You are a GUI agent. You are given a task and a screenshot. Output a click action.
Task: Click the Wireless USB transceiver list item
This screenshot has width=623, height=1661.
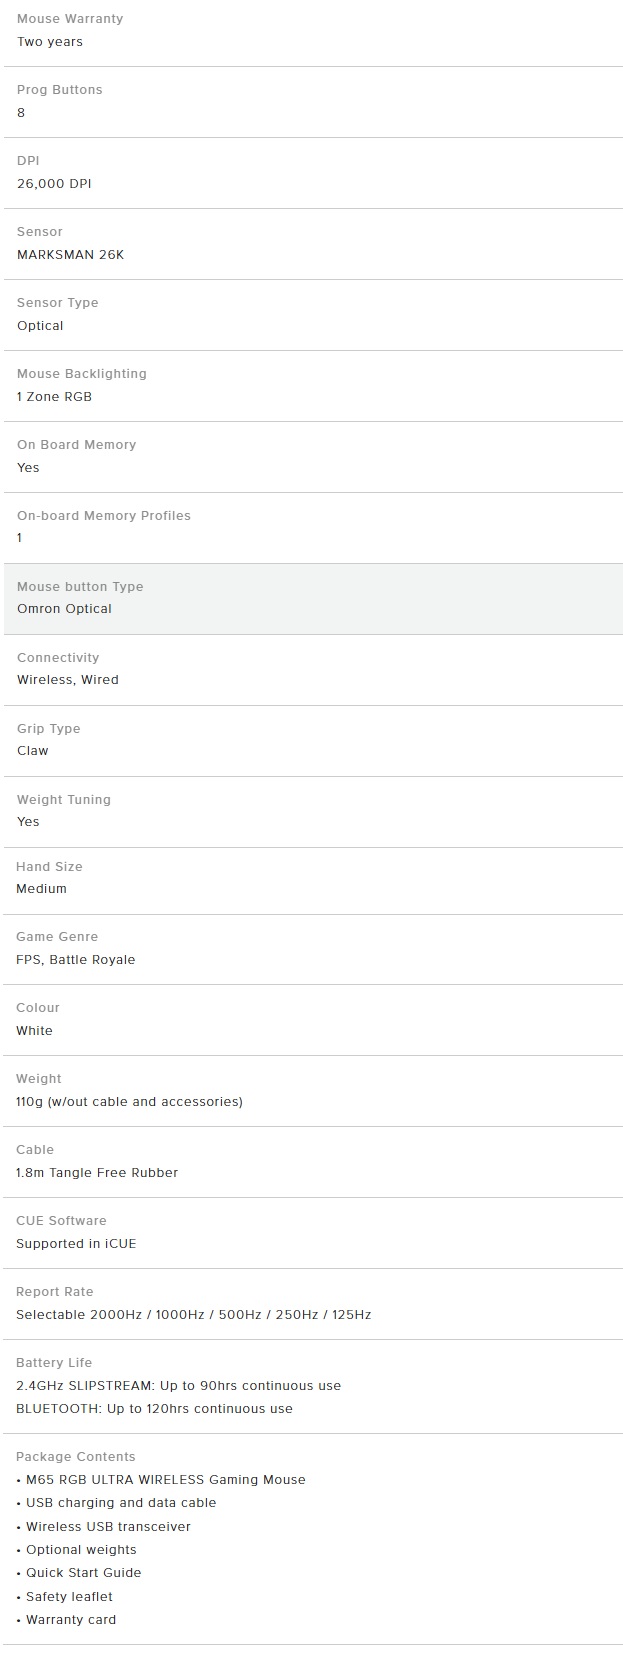coord(104,1527)
